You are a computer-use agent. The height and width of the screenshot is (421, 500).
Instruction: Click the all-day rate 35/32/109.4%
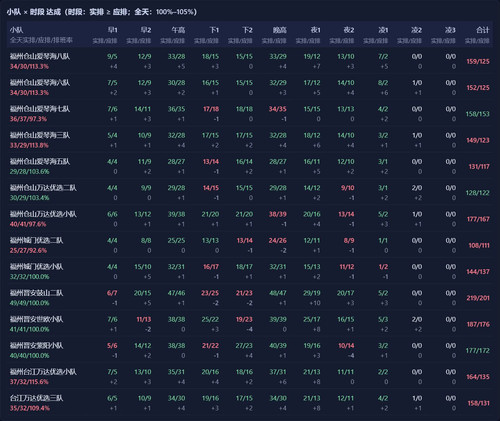30,408
